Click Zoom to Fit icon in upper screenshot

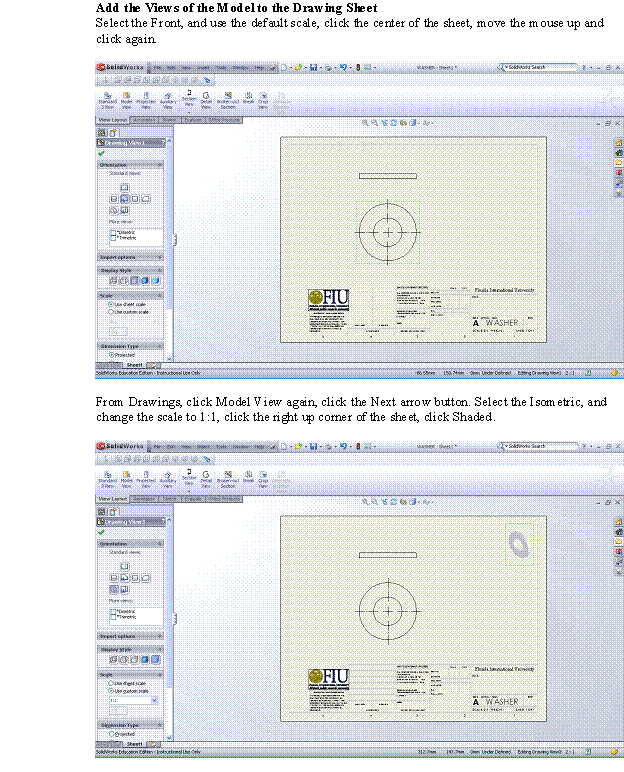(365, 123)
